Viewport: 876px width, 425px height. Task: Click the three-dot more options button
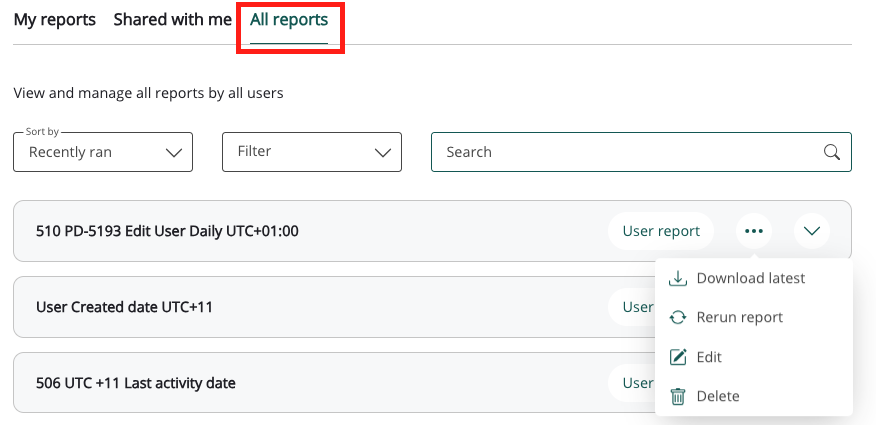point(754,231)
